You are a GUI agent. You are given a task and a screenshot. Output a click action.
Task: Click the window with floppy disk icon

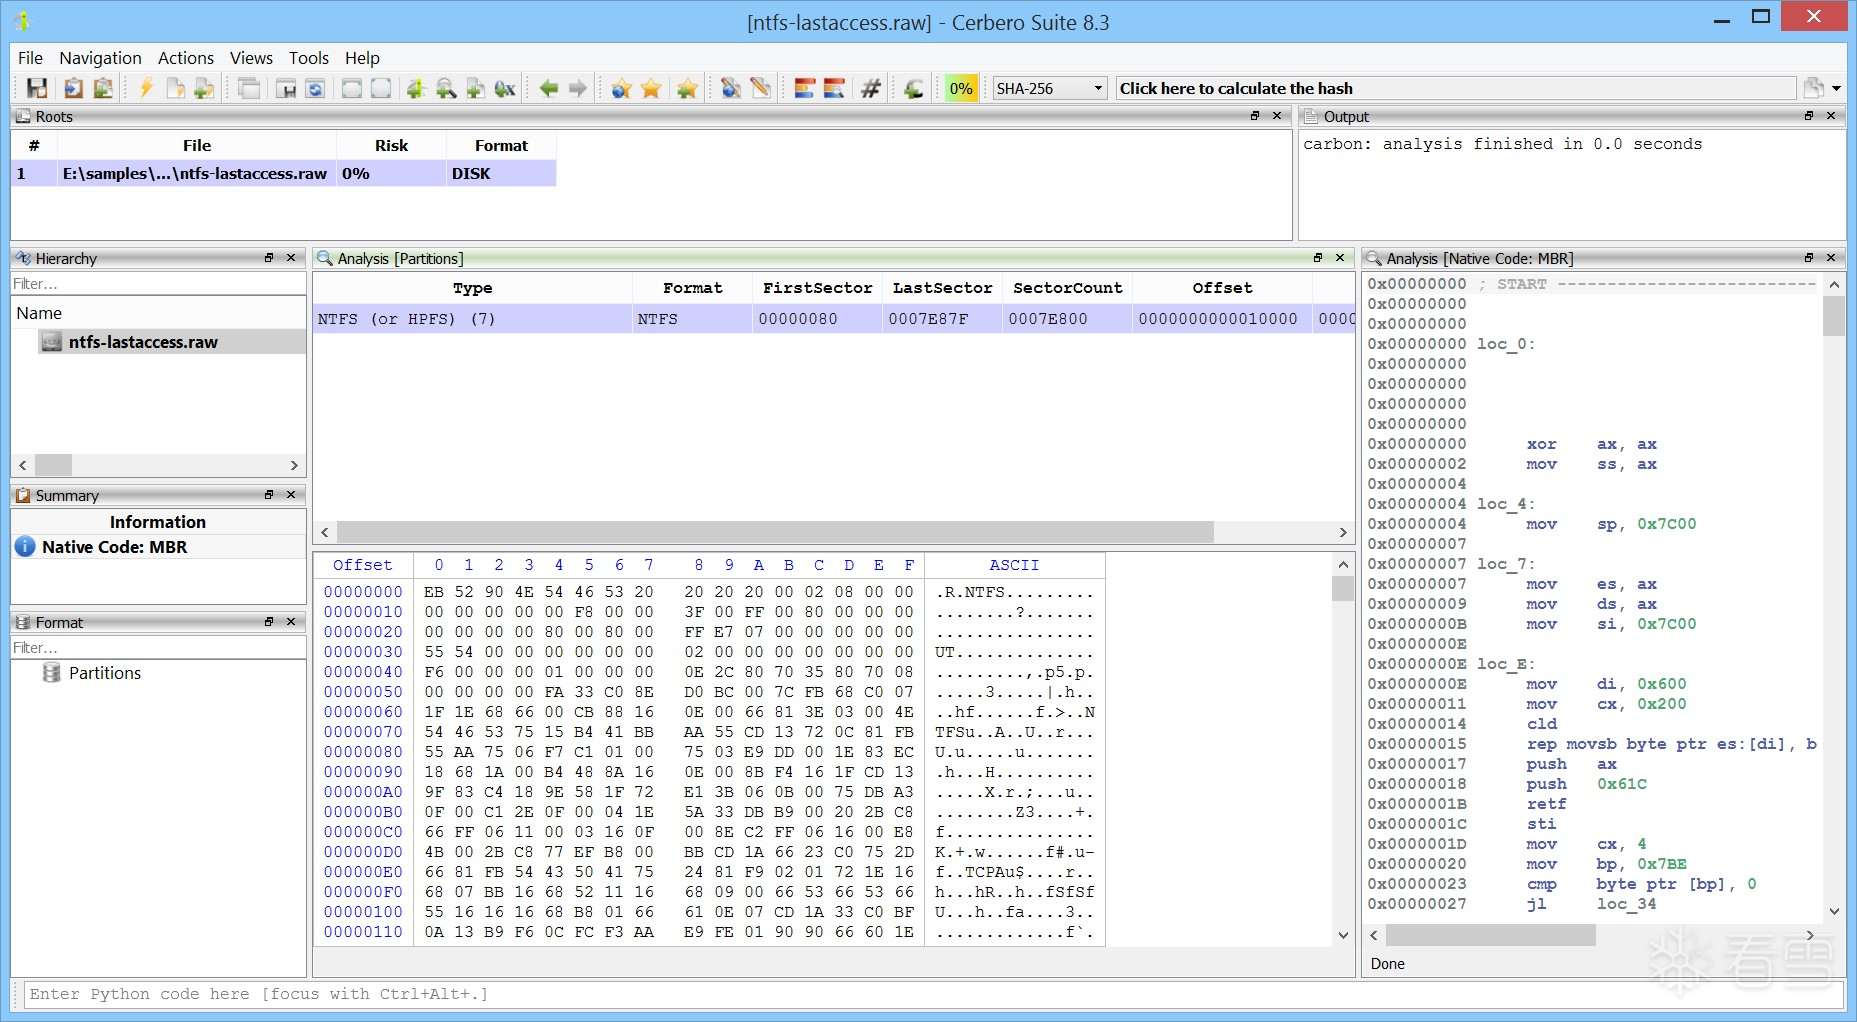pos(286,88)
